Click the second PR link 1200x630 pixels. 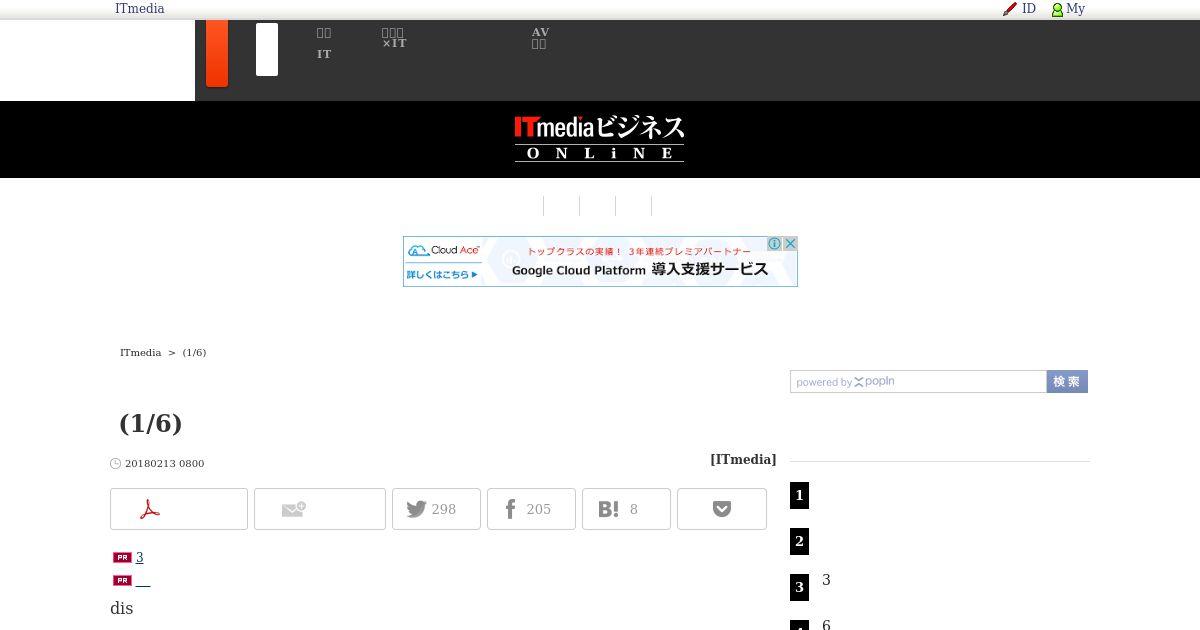coord(143,581)
